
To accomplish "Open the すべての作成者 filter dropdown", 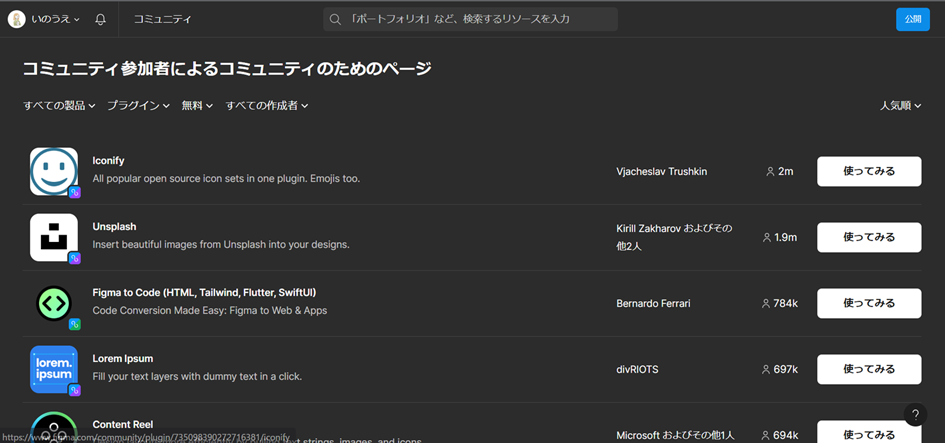I will point(267,105).
